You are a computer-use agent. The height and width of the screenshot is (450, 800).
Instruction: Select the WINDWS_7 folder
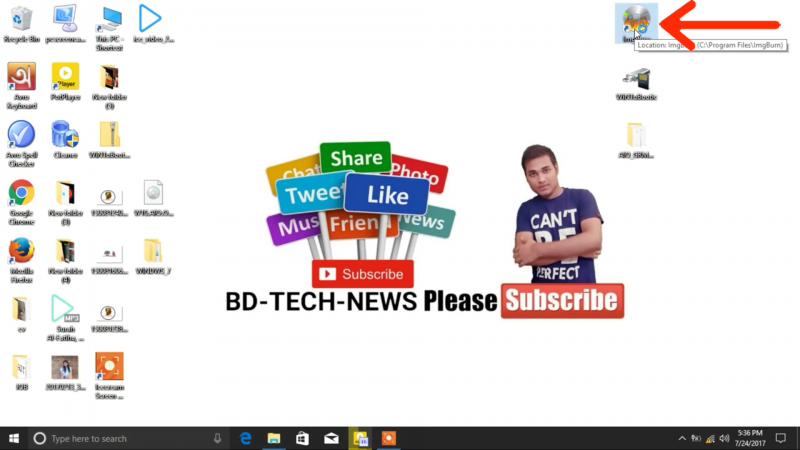click(x=153, y=256)
